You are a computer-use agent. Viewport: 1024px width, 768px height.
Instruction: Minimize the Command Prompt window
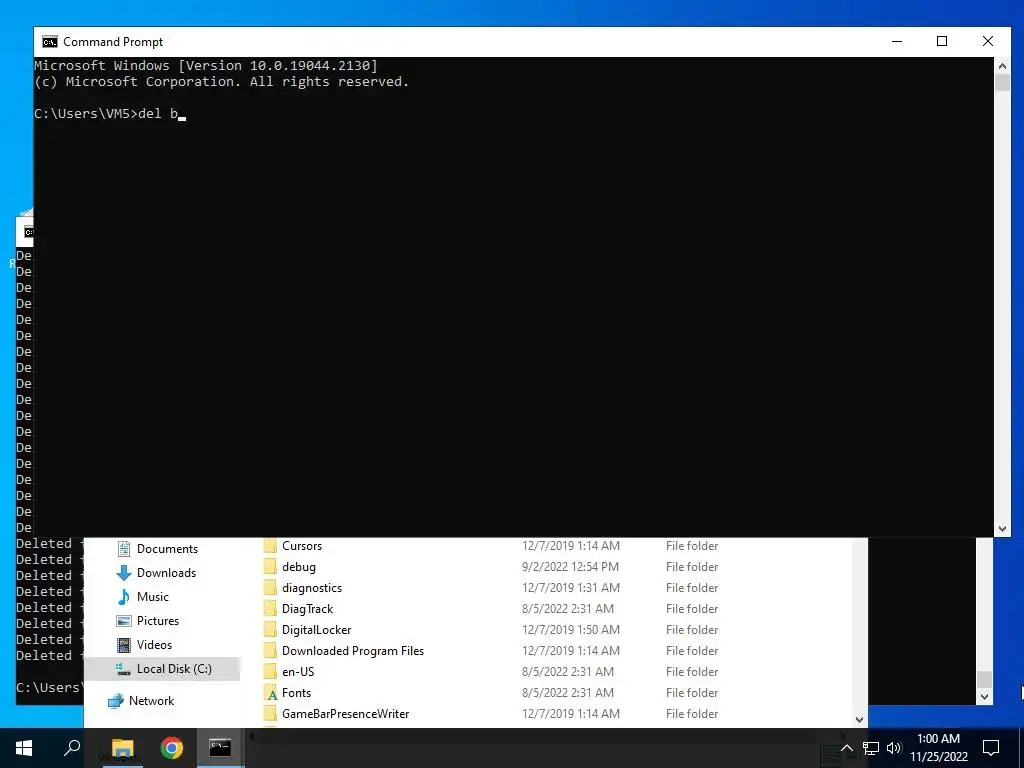[897, 41]
